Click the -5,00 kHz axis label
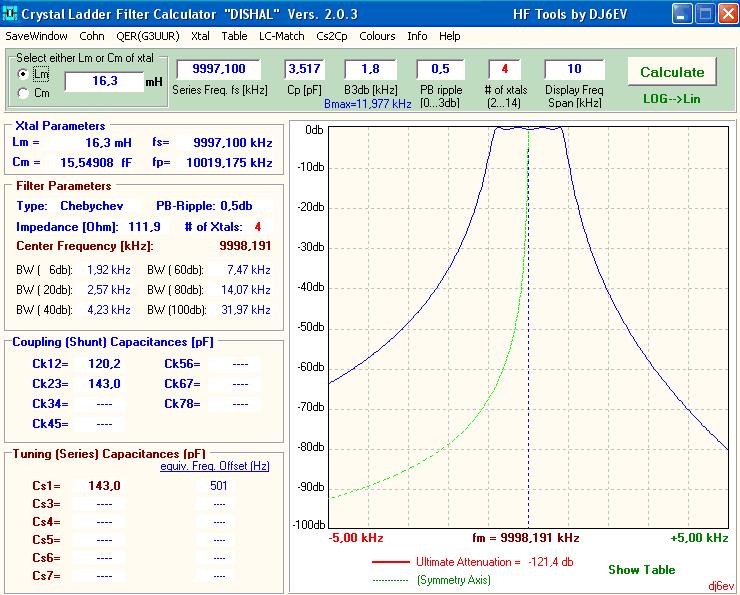Viewport: 740px width, 595px height. [x=356, y=538]
